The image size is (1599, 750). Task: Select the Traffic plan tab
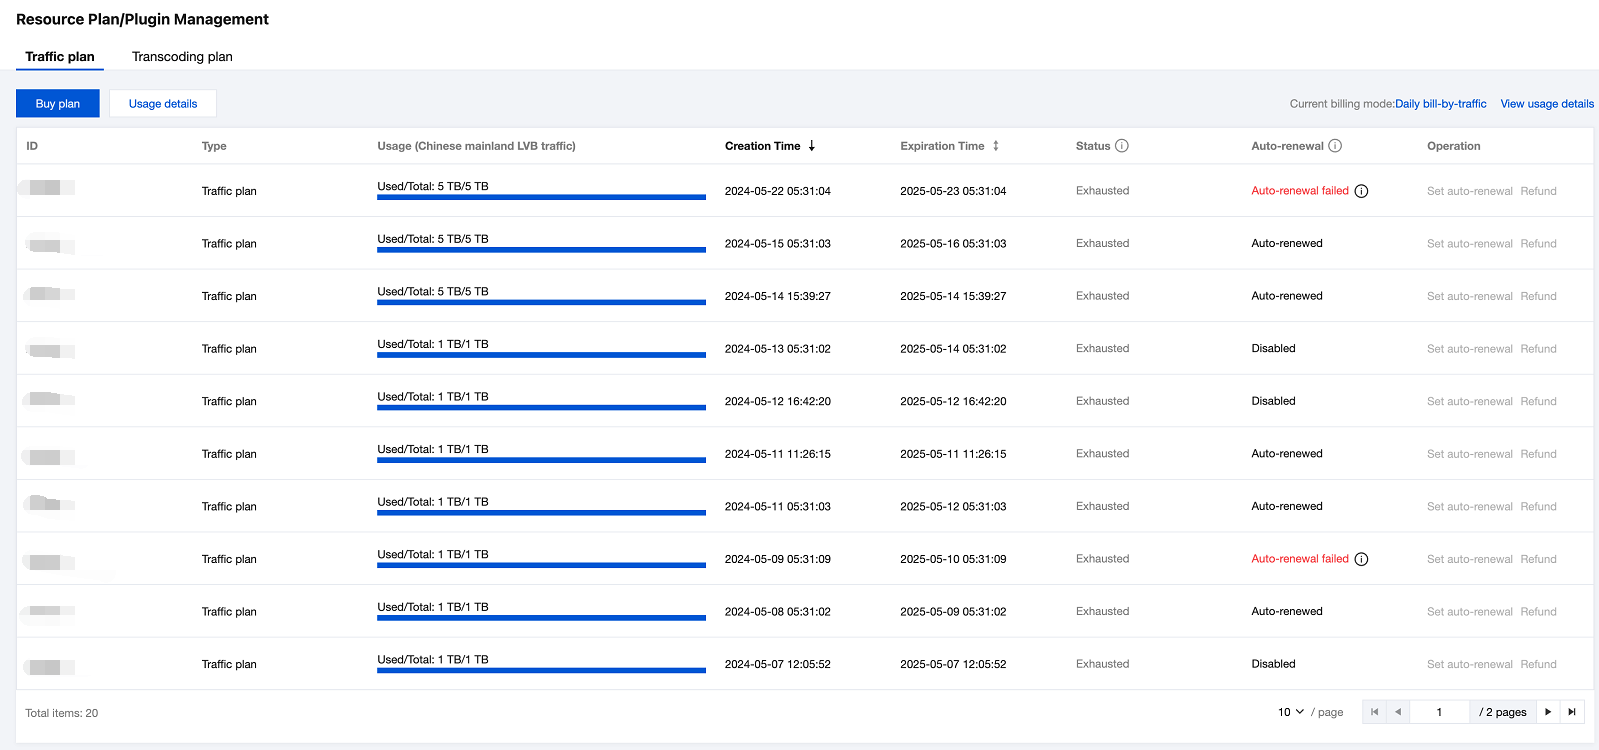60,57
